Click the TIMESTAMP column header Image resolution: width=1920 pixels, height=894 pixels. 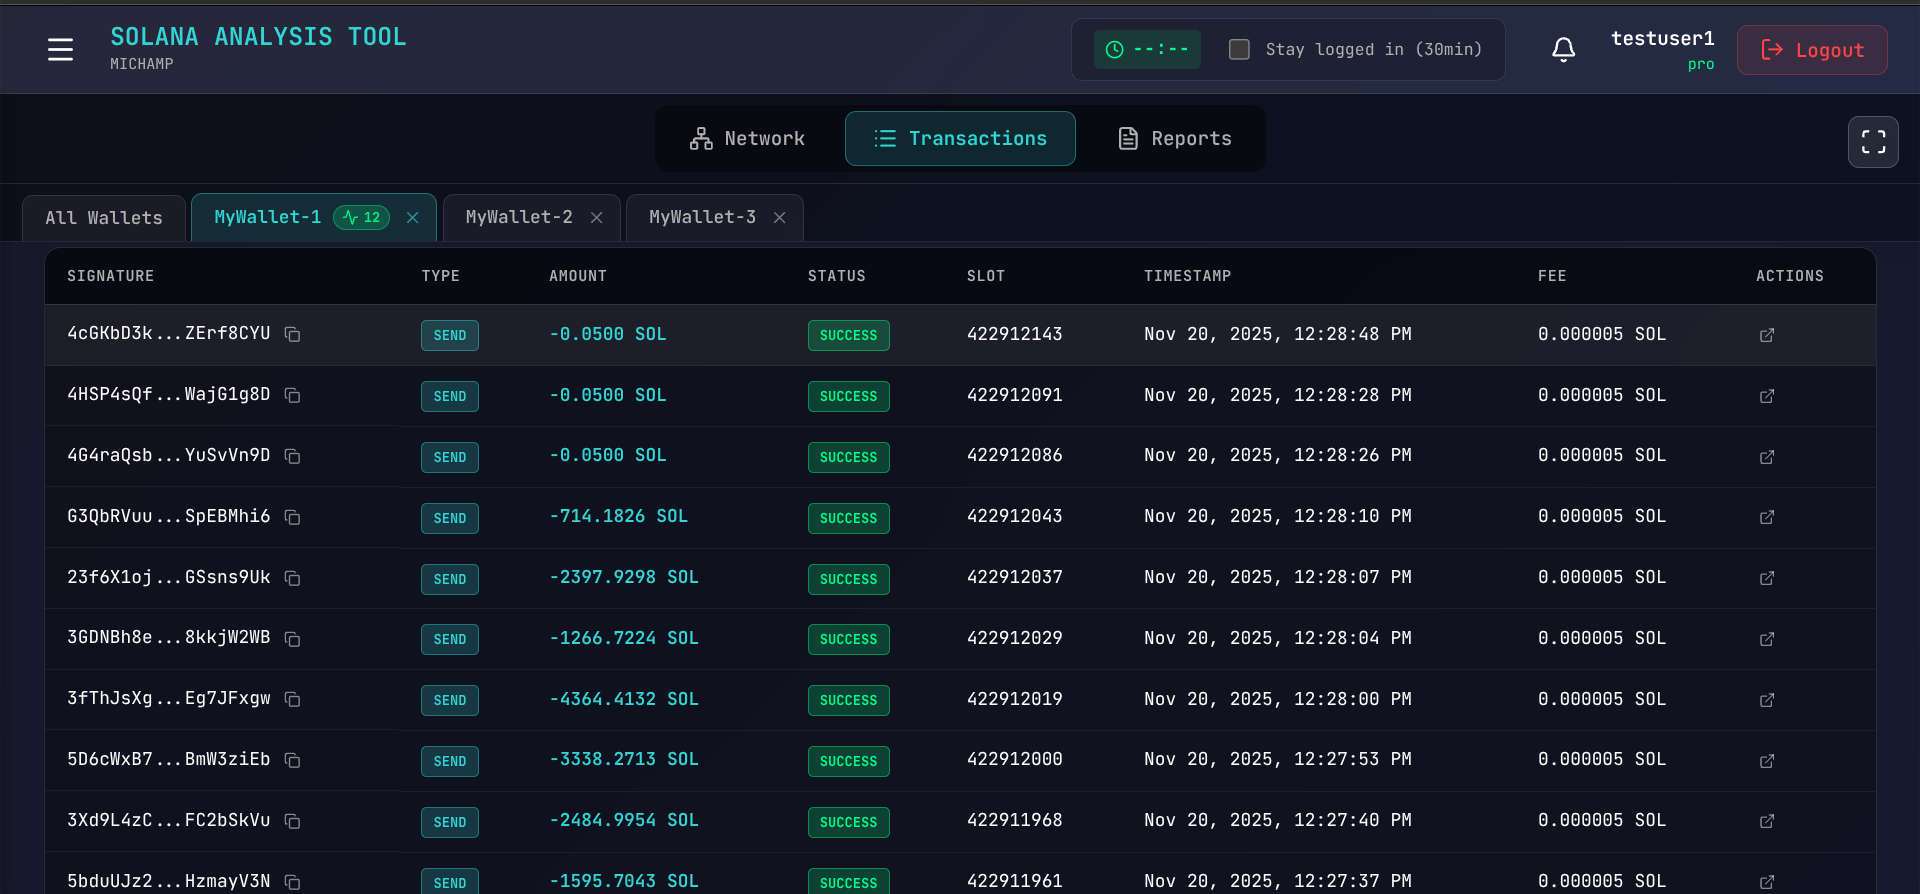(x=1188, y=276)
